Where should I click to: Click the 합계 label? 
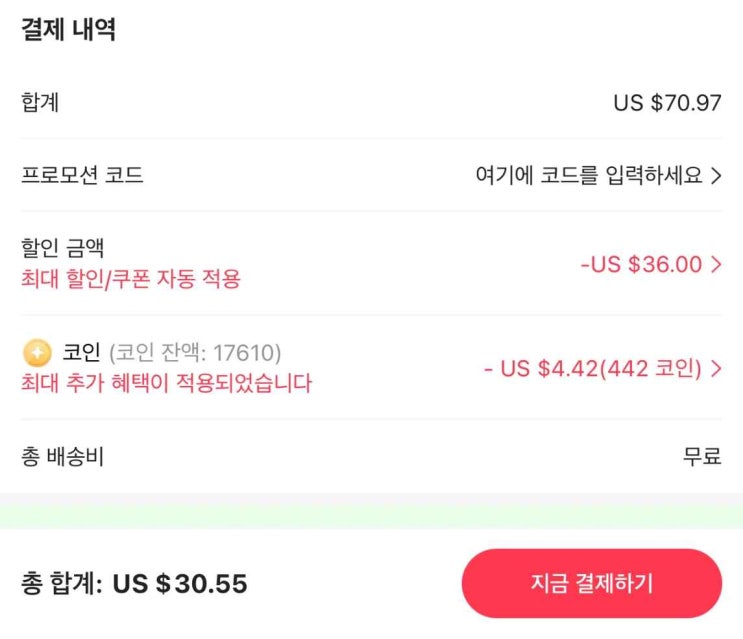point(40,102)
